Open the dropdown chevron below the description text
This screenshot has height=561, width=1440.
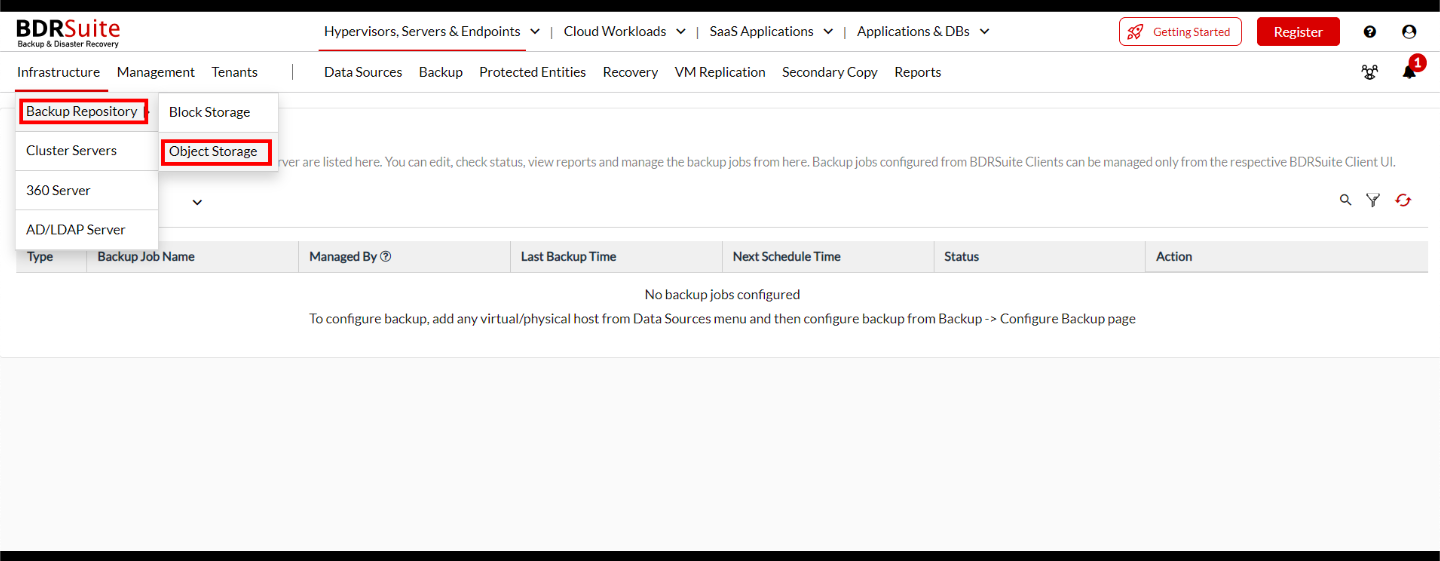197,202
